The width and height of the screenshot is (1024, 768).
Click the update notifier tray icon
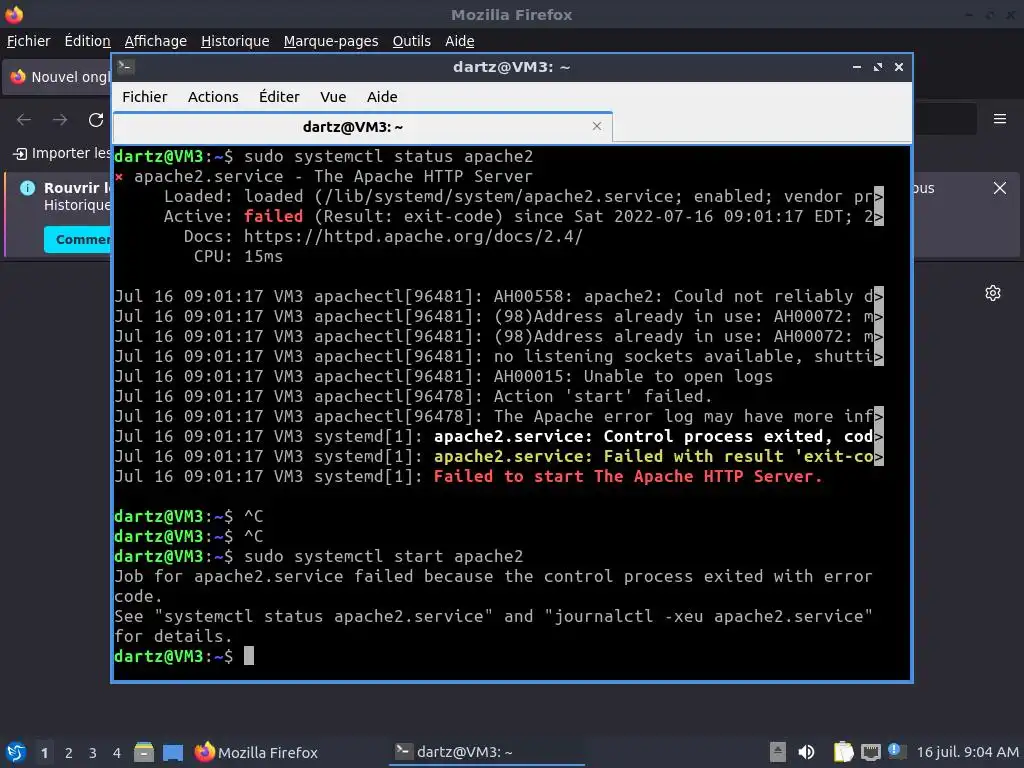click(x=897, y=752)
